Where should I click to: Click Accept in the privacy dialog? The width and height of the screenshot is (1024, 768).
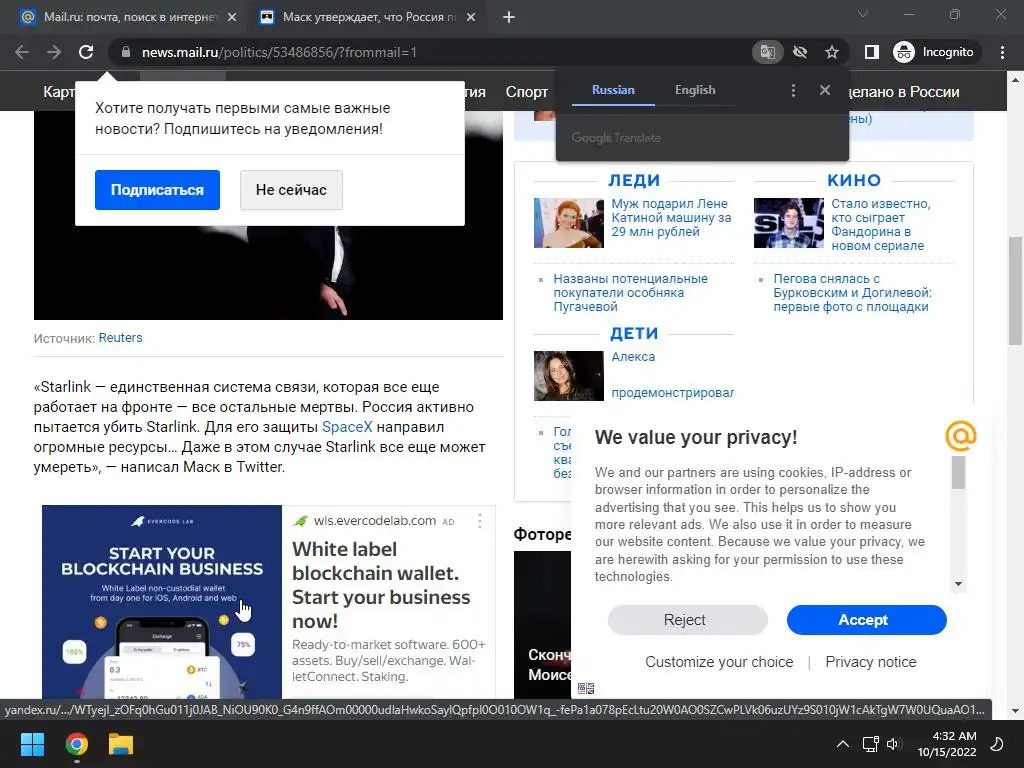(x=867, y=620)
